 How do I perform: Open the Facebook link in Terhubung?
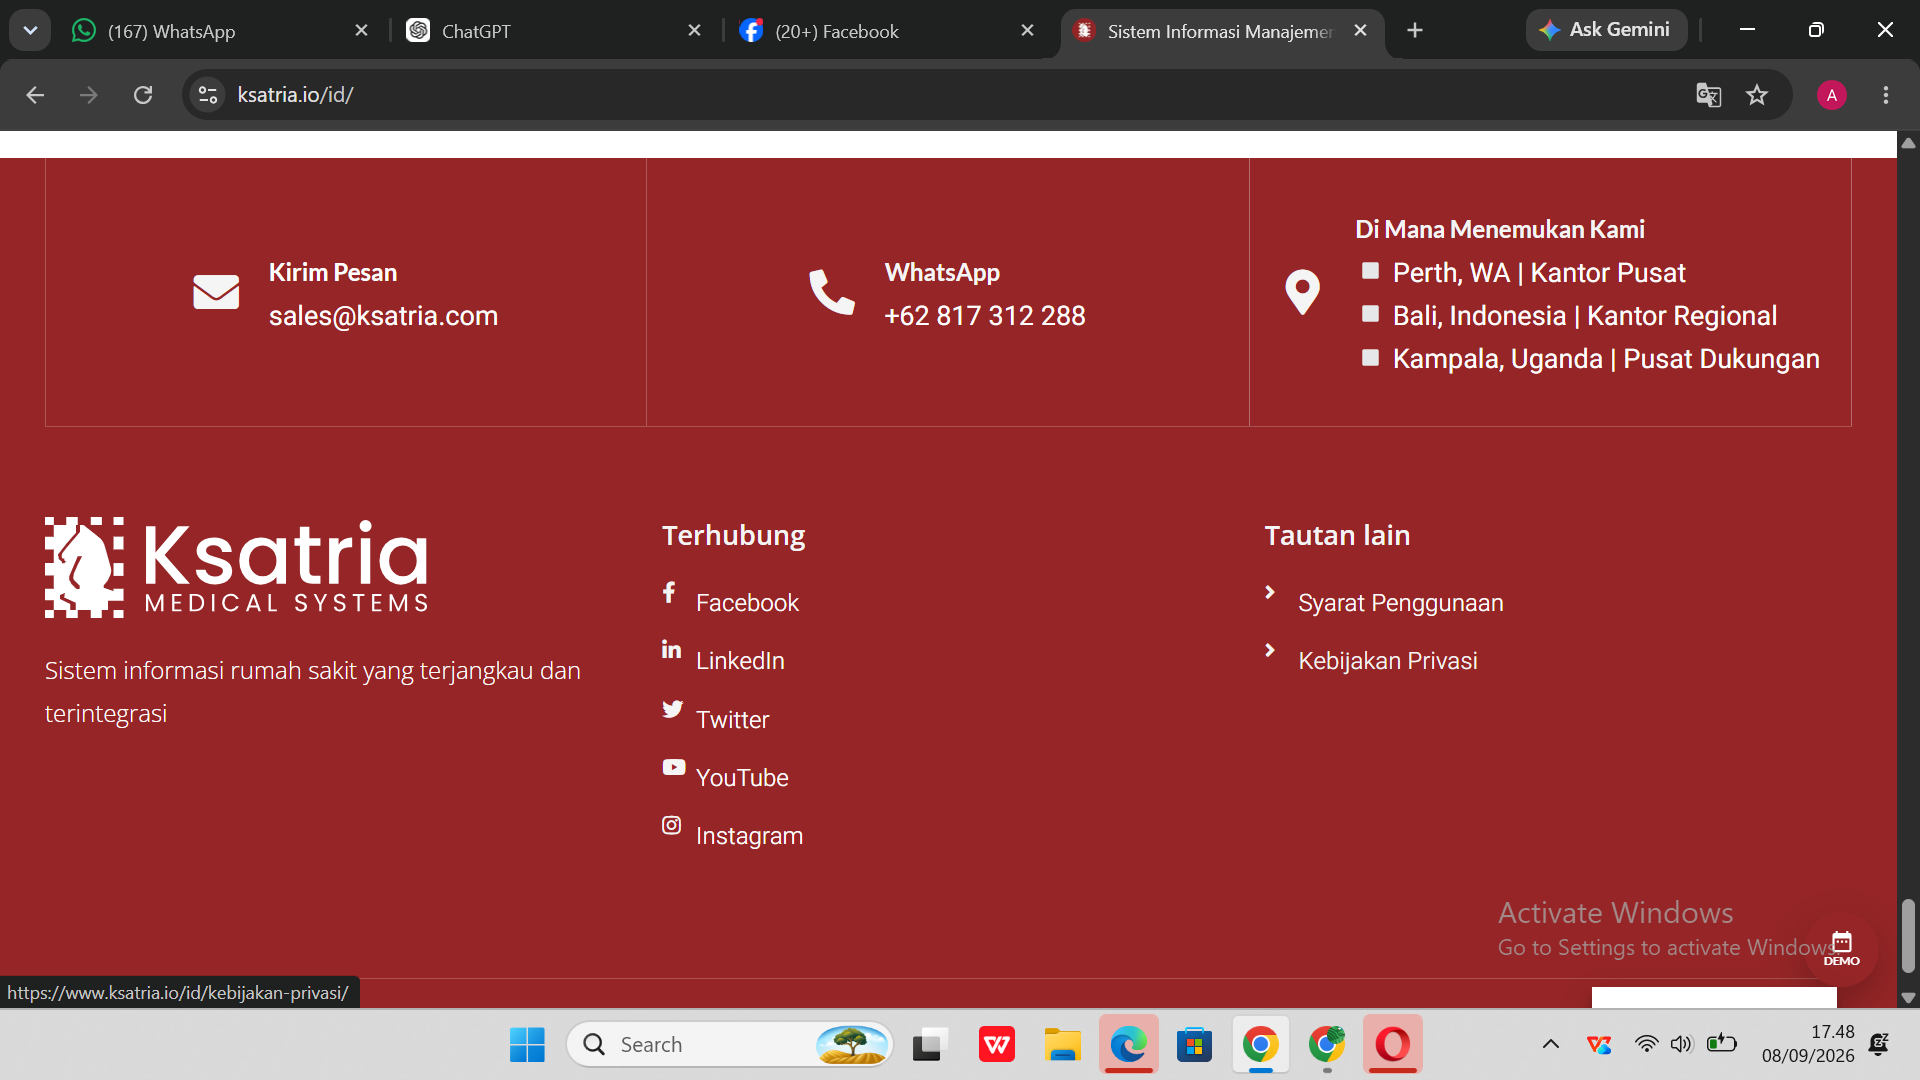tap(747, 603)
